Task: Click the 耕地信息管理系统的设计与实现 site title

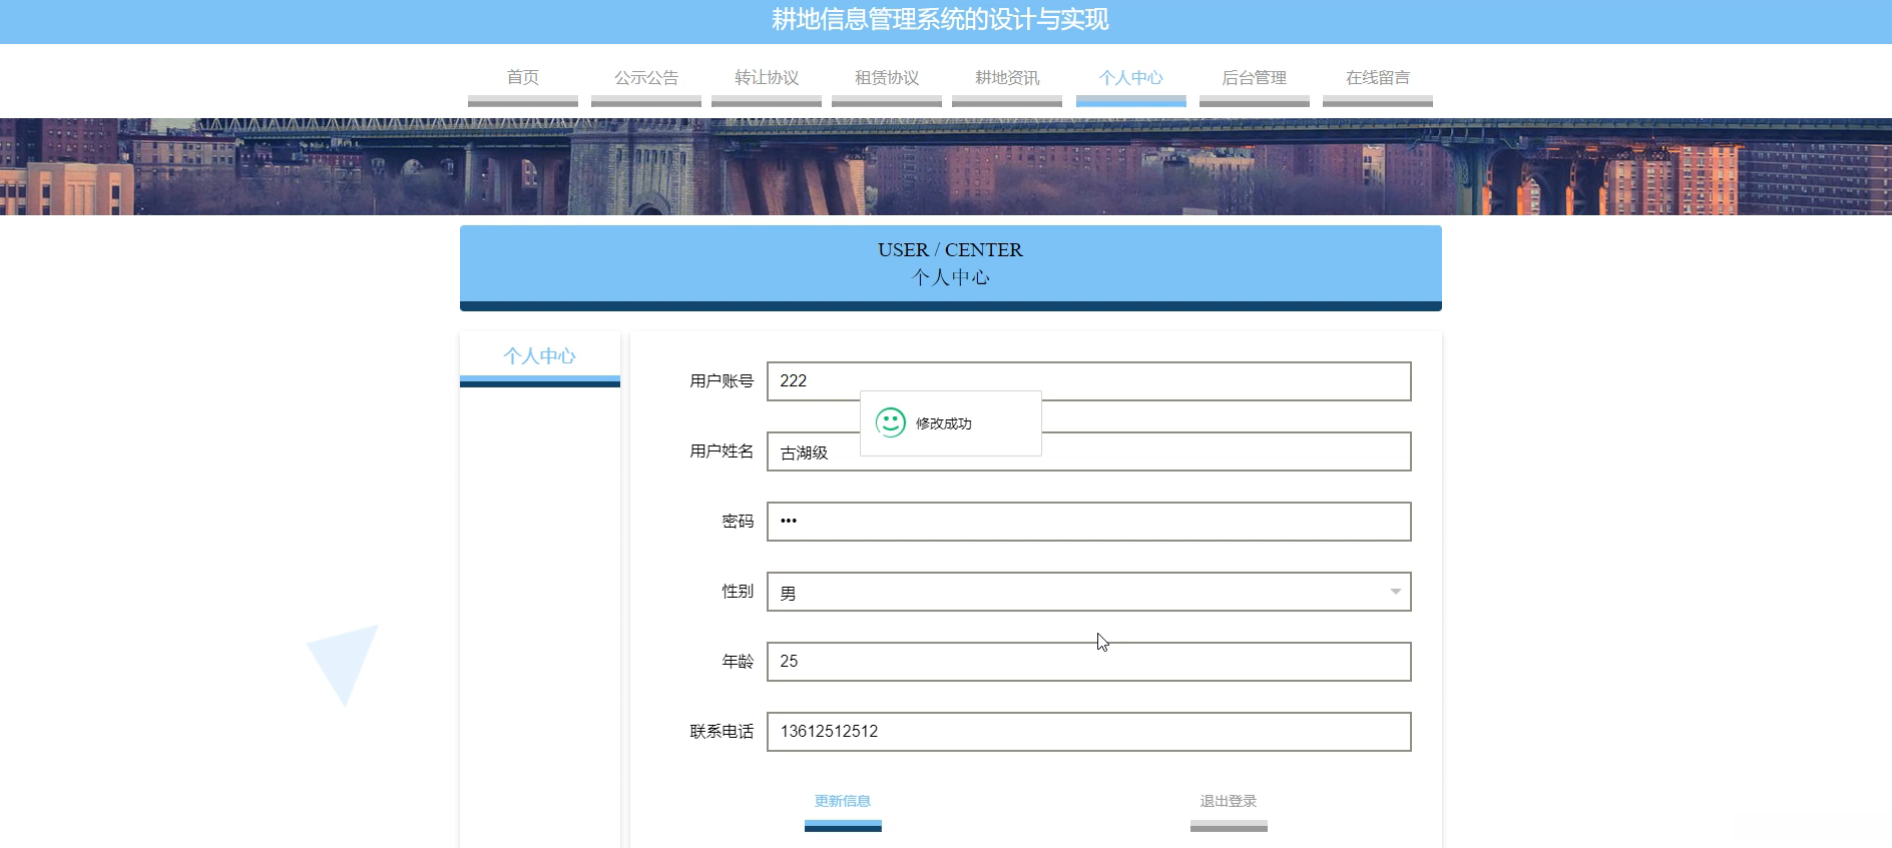Action: (x=940, y=20)
